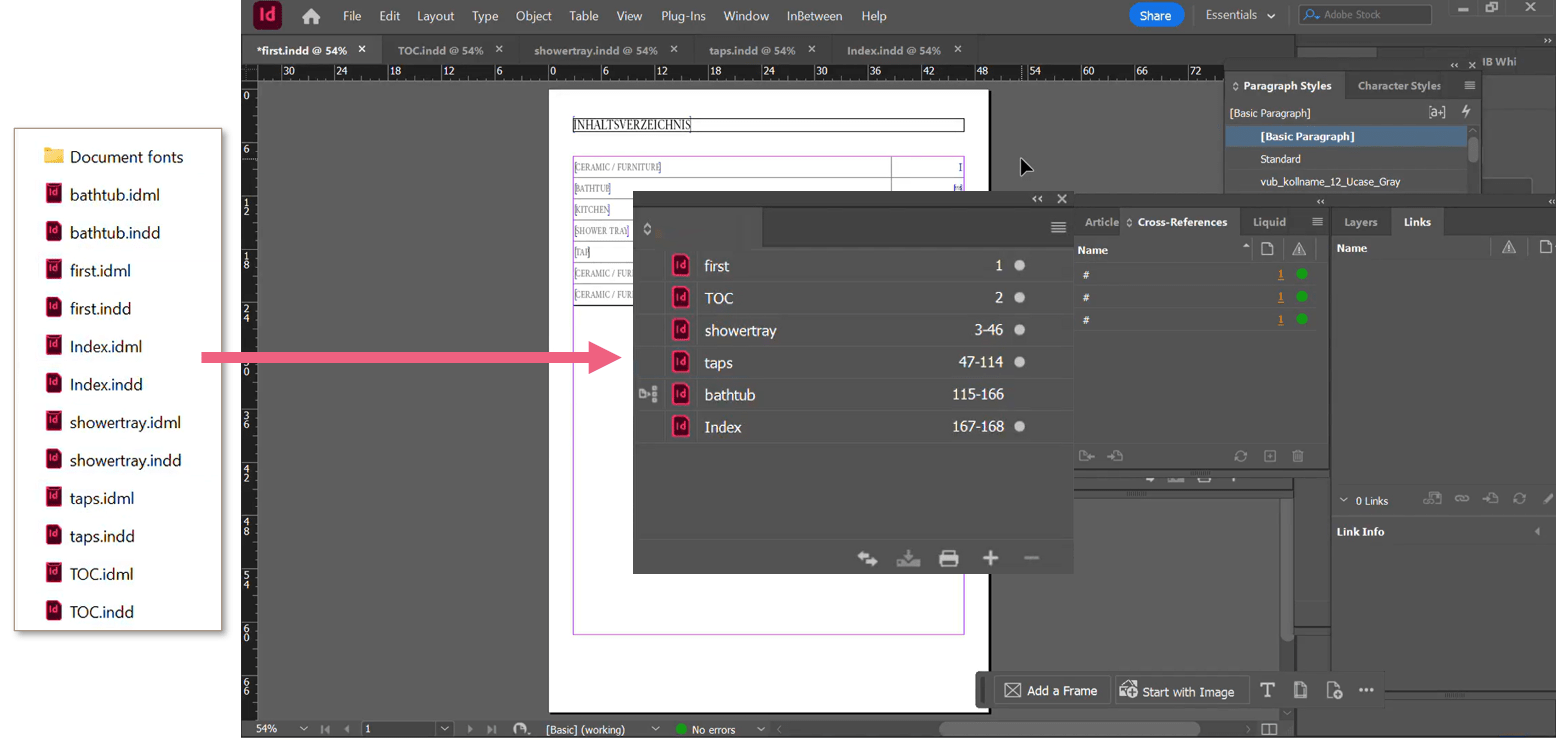Click the Add a Frame button

click(x=1051, y=690)
